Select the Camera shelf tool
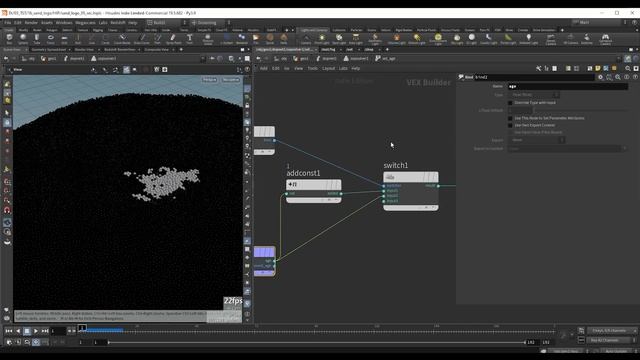The height and width of the screenshot is (360, 640). (306, 39)
